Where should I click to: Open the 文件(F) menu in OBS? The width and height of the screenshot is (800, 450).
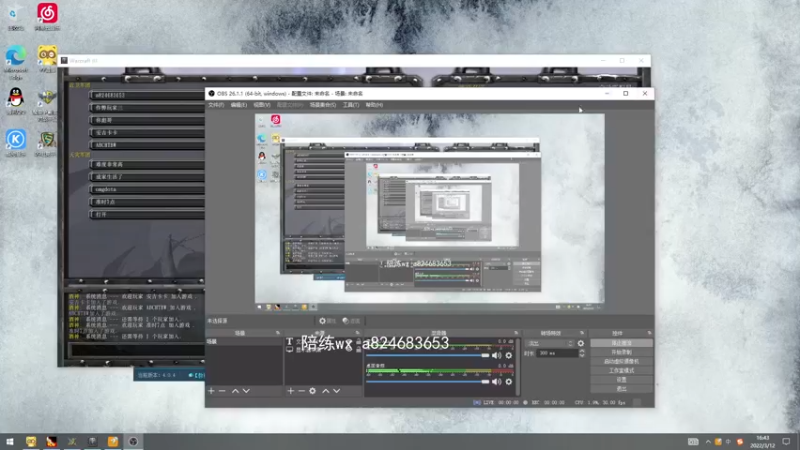tap(216, 105)
